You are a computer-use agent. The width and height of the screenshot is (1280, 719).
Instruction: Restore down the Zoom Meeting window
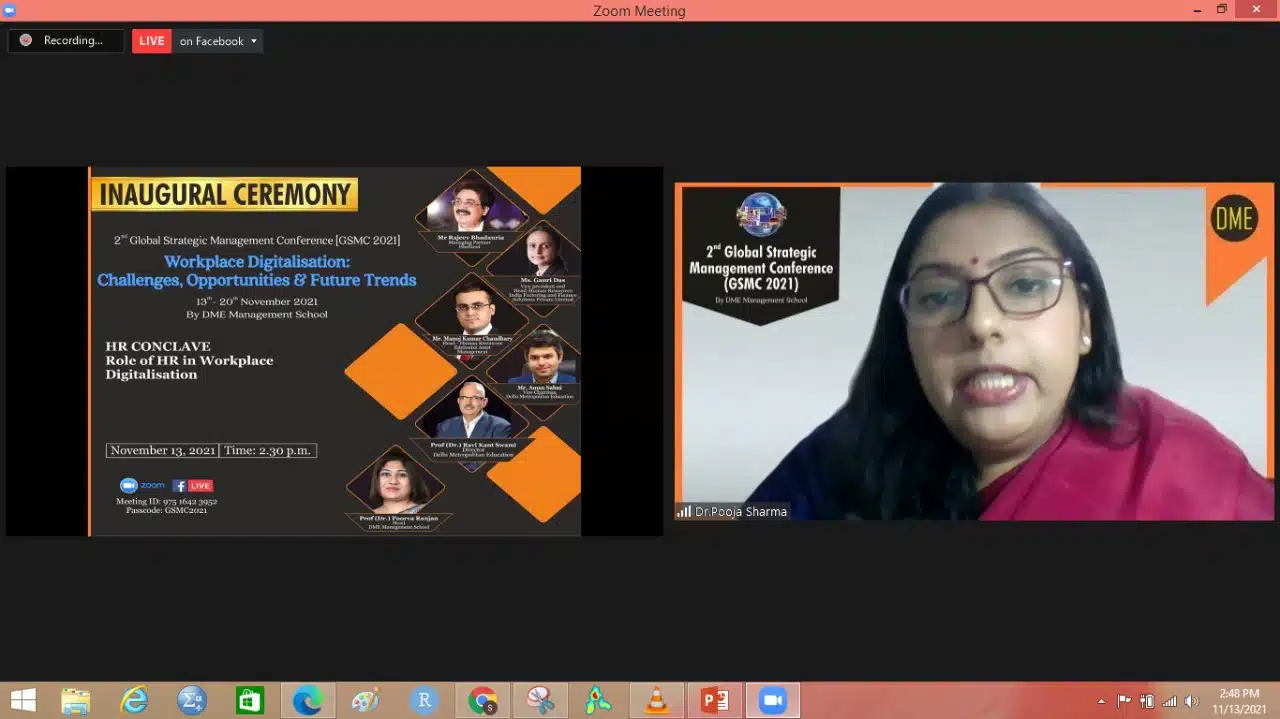click(x=1221, y=10)
